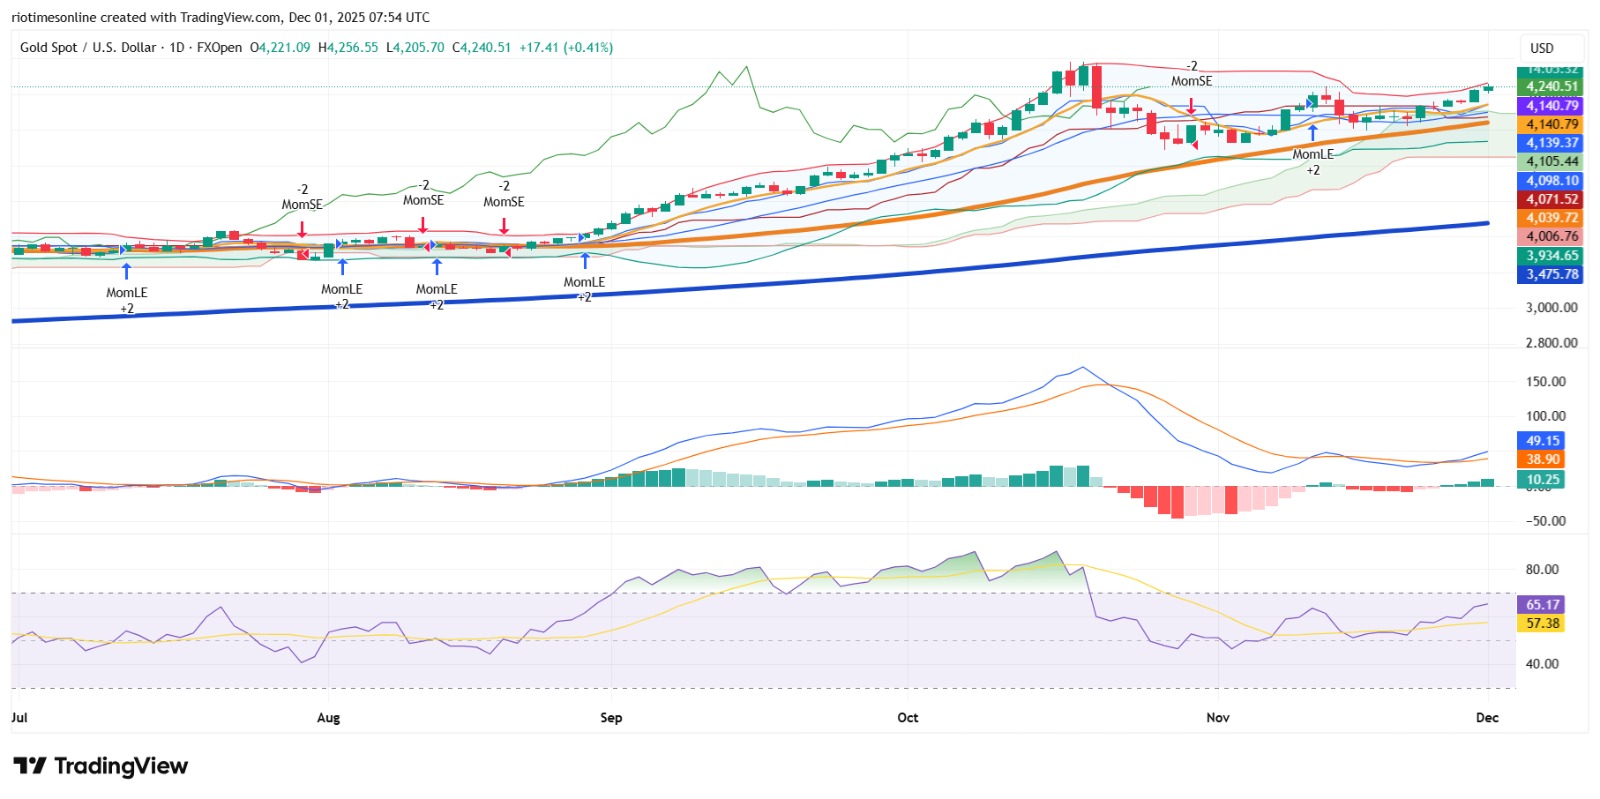Click the 40.00 RSI axis tick
This screenshot has width=1600, height=799.
[x=1542, y=664]
